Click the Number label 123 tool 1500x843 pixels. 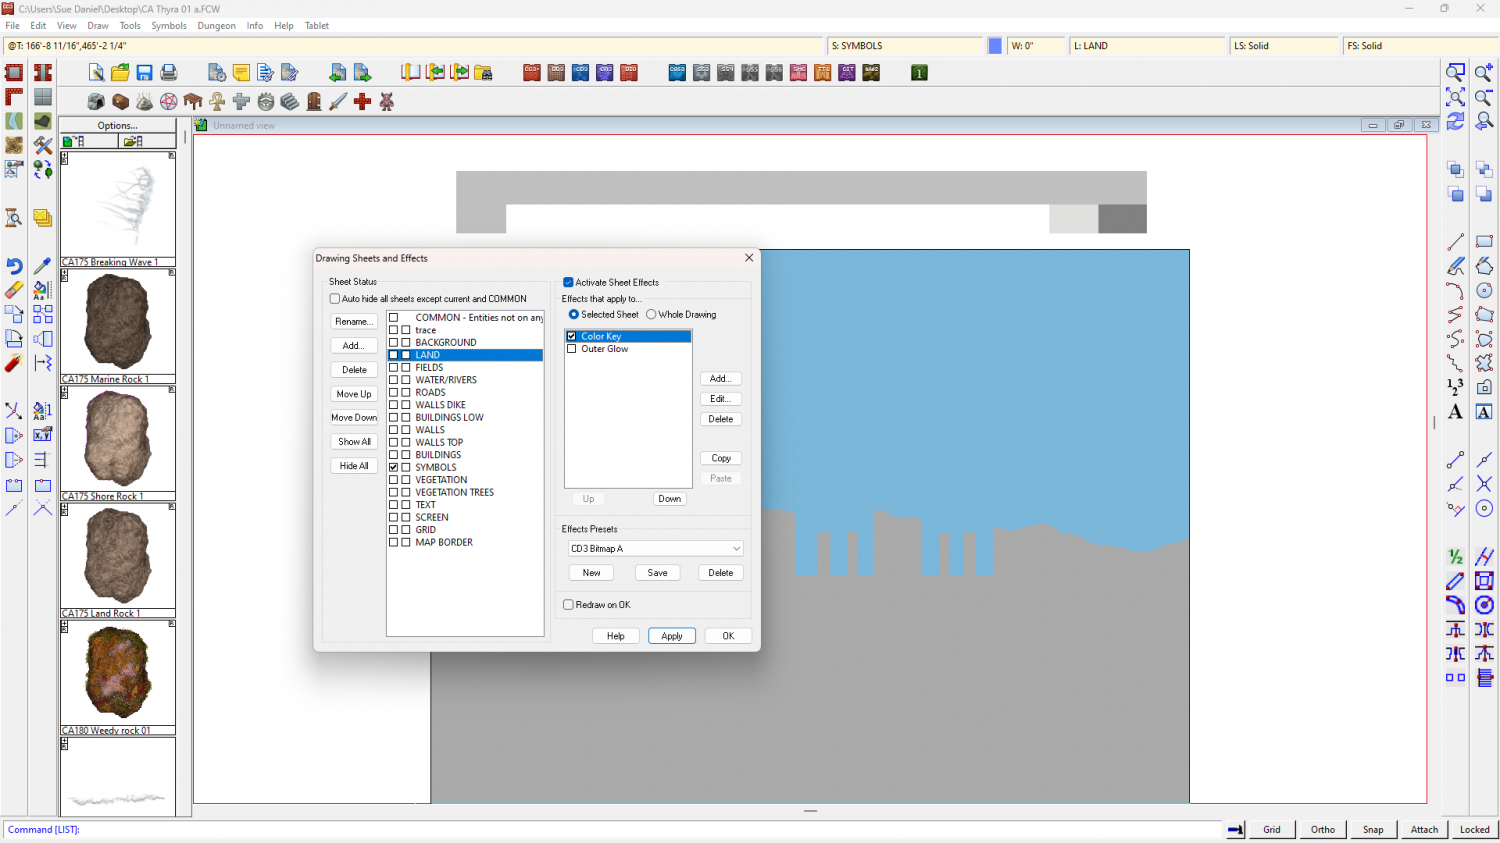[1456, 387]
